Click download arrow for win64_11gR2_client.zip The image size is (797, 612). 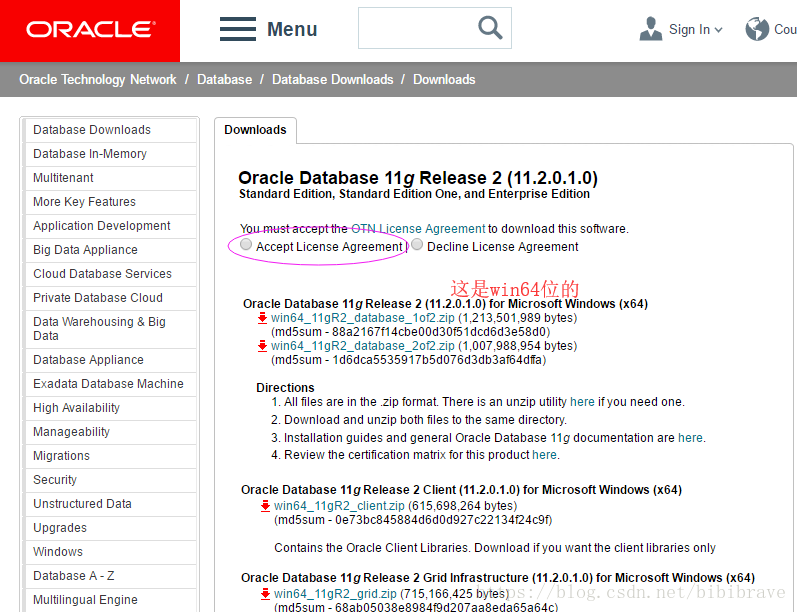click(265, 506)
